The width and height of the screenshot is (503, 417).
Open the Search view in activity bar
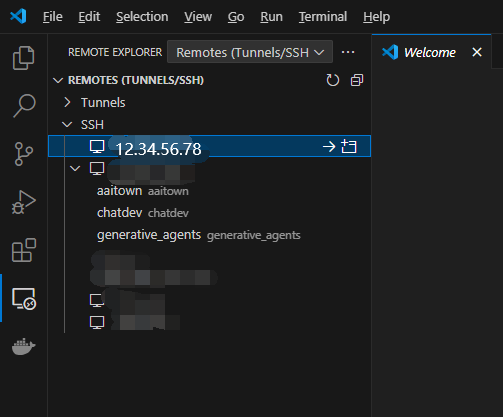[x=24, y=105]
